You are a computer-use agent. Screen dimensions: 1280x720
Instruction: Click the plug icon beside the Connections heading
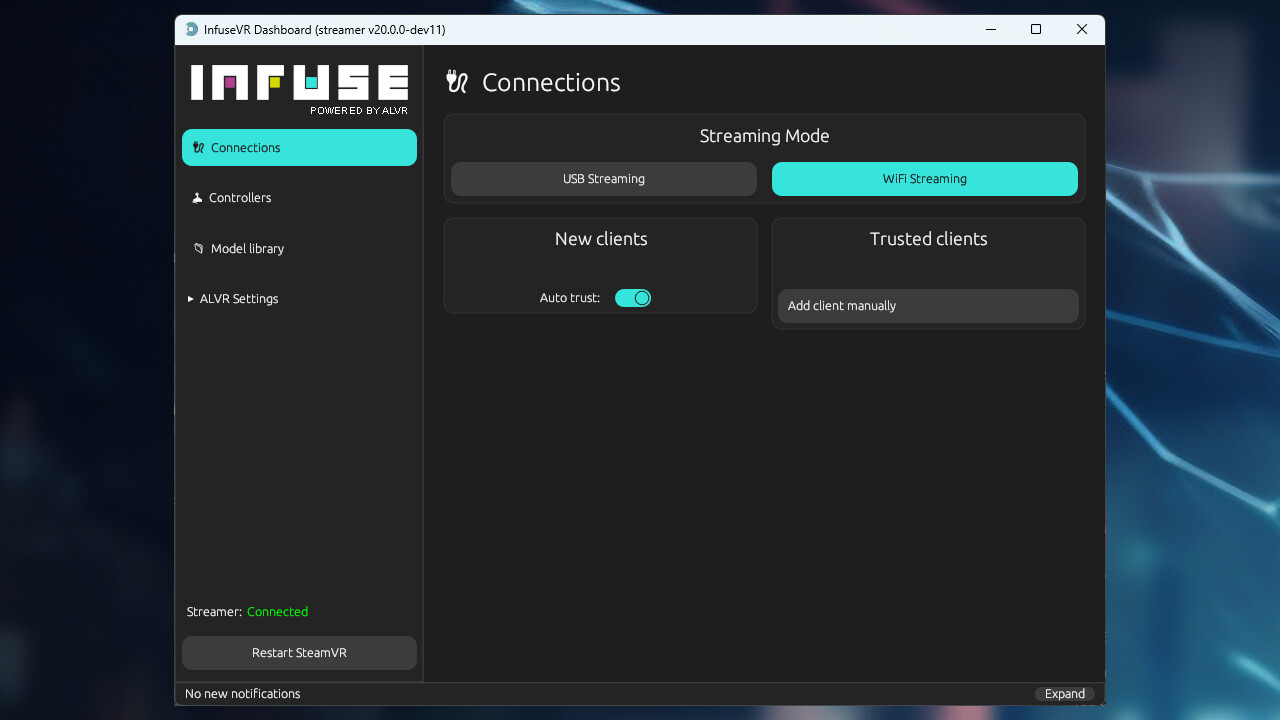point(457,82)
